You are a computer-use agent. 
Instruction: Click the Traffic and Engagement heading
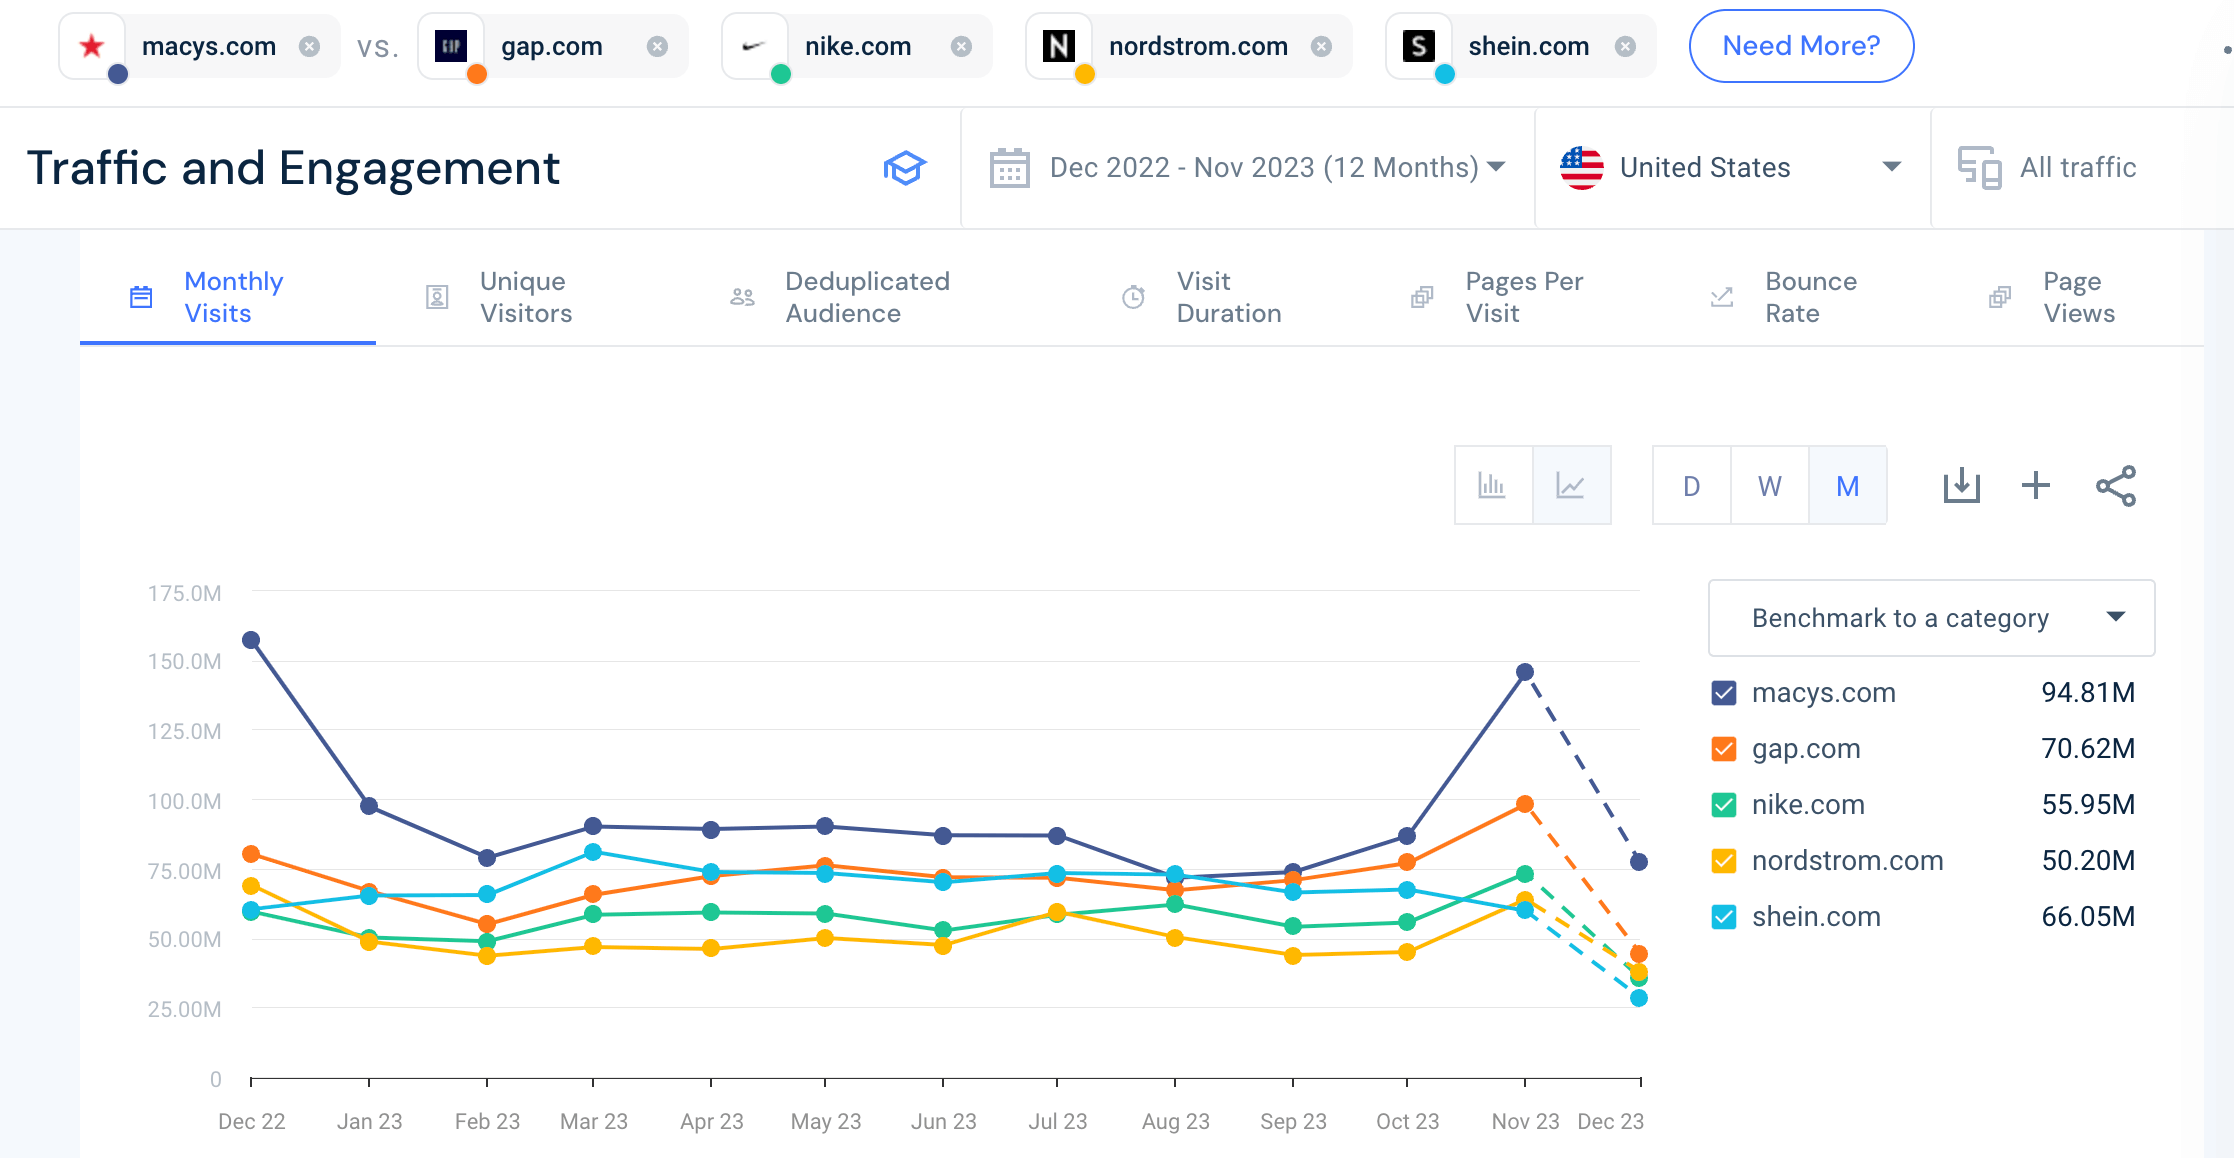pos(293,168)
